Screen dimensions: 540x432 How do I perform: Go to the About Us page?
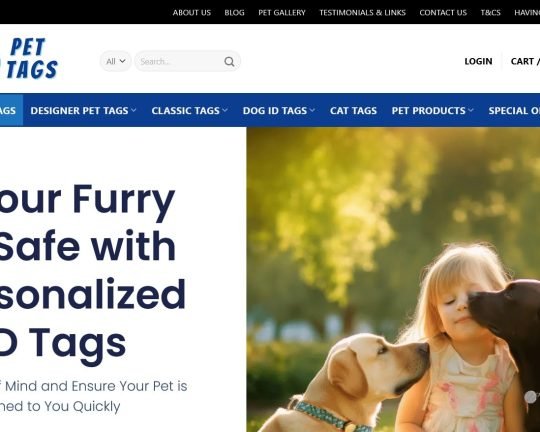click(191, 13)
